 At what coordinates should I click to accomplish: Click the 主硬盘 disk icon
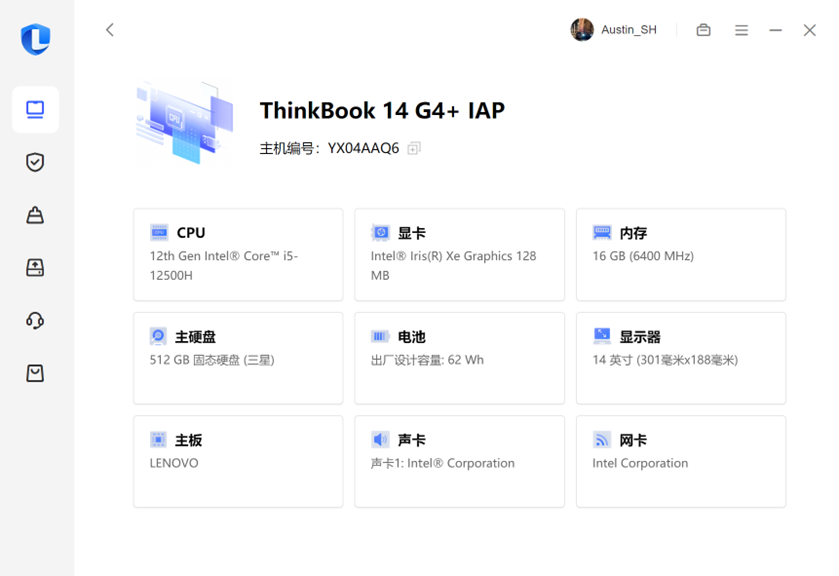(x=158, y=337)
